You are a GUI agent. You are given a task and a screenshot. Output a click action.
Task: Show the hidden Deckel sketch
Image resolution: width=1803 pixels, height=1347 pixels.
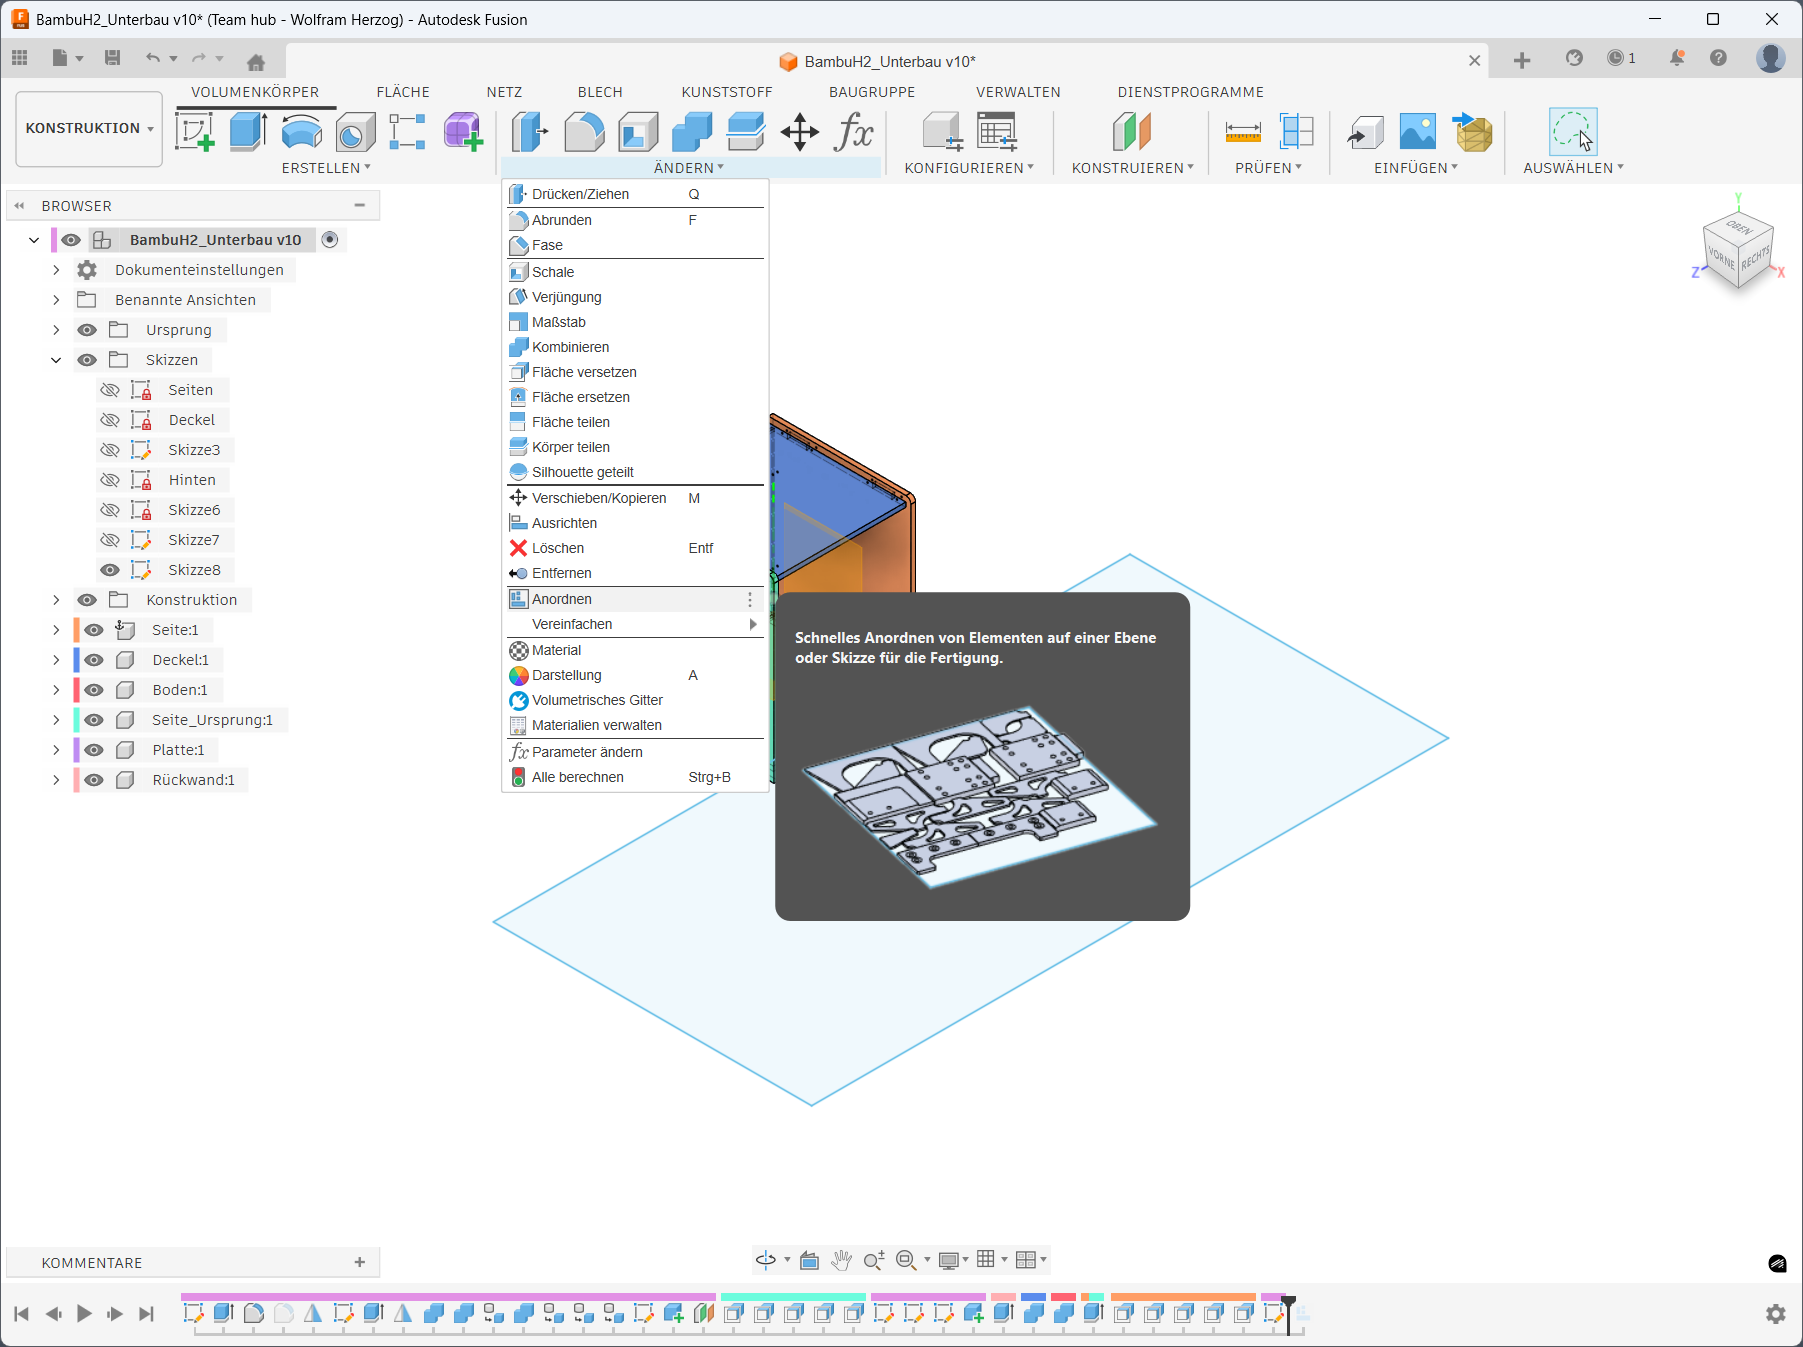point(110,420)
